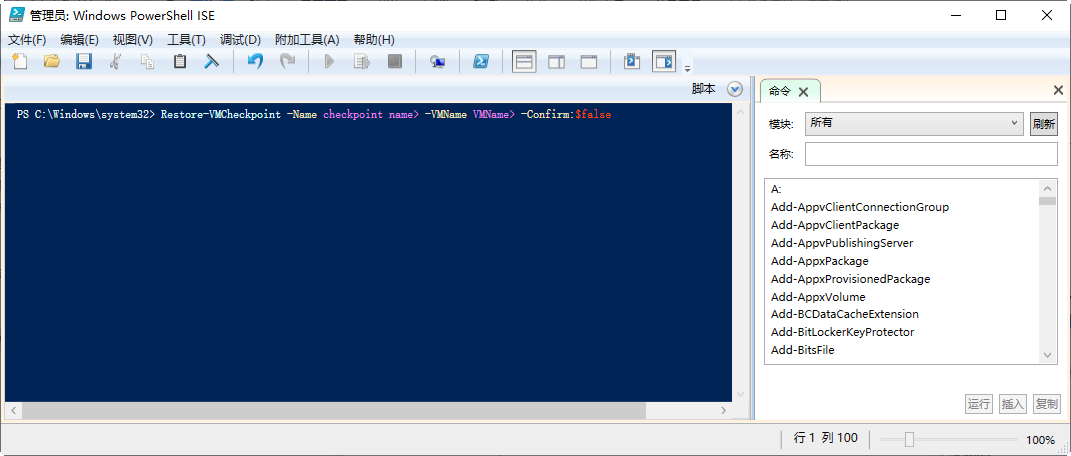
Task: Open the 调试(D) menu
Action: 240,40
